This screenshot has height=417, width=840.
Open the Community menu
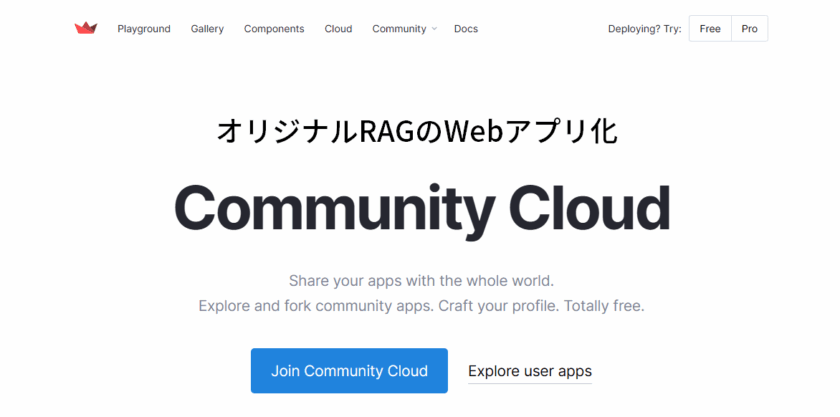click(399, 29)
